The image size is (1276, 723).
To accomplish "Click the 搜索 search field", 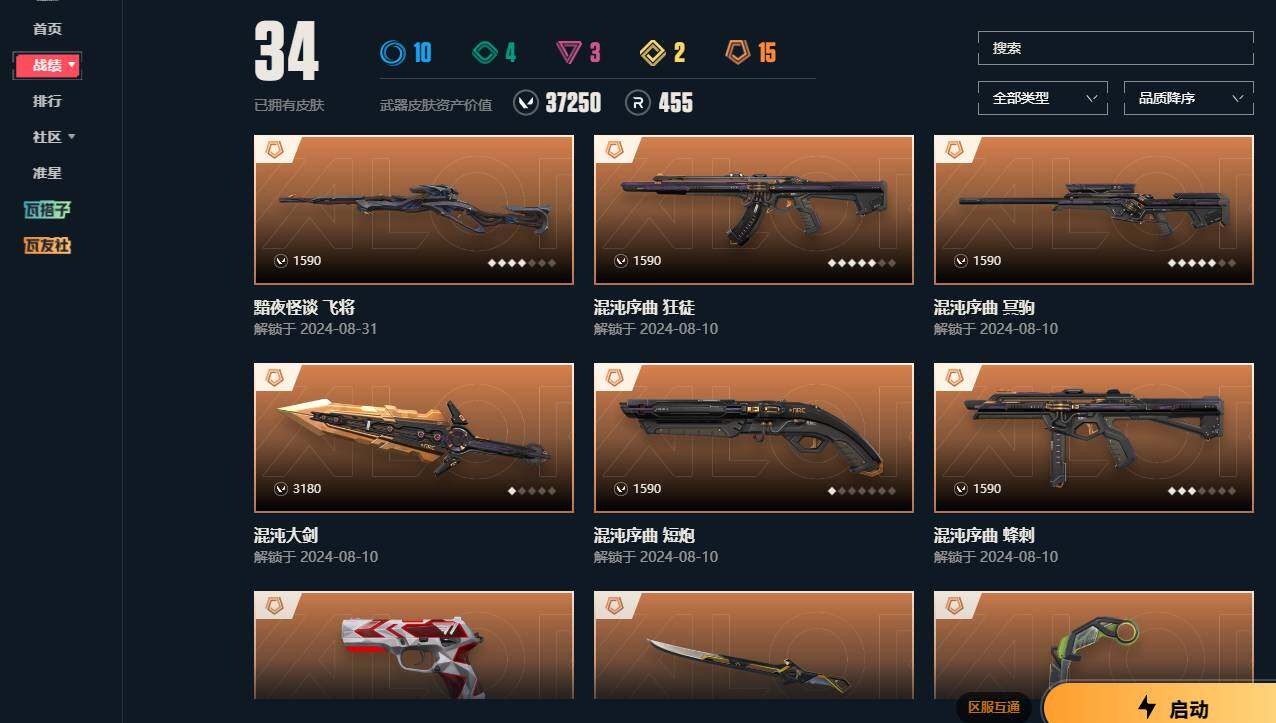I will (x=1116, y=48).
